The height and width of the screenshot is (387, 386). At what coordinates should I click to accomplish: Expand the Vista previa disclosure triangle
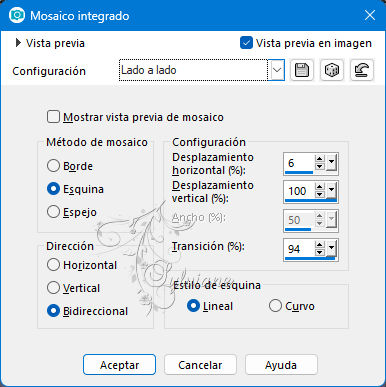click(18, 43)
